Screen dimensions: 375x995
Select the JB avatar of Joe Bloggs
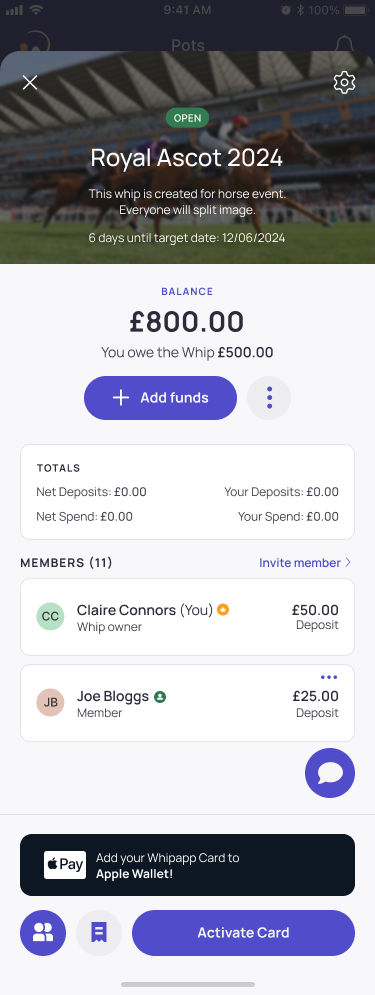(50, 703)
